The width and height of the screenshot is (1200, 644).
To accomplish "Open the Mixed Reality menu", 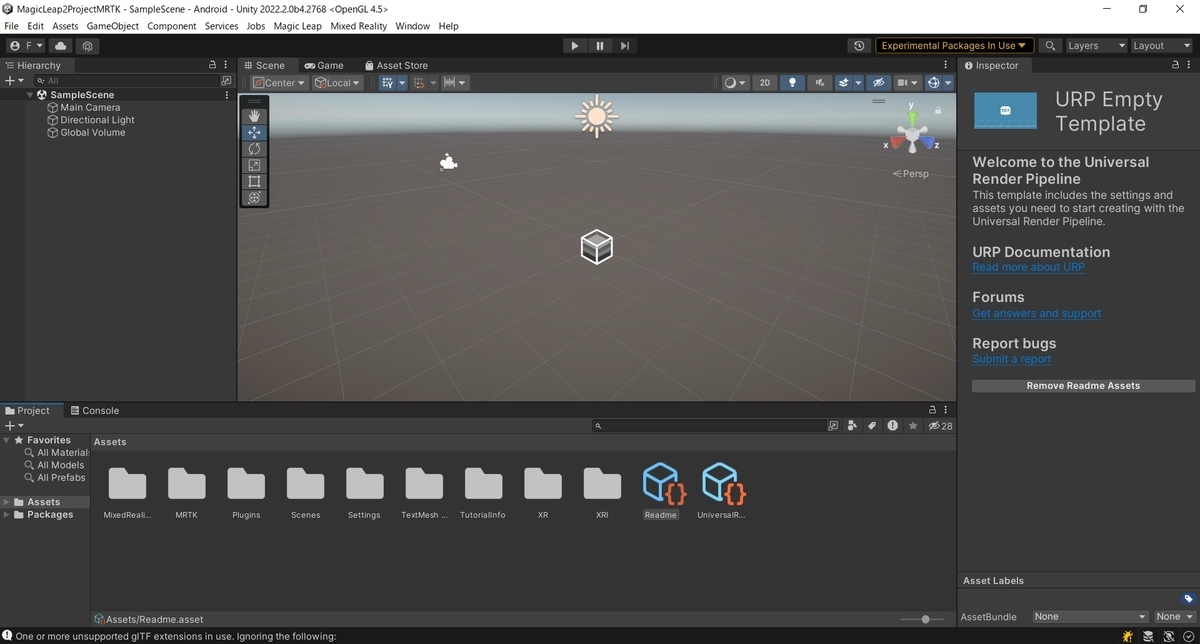I will click(x=360, y=26).
